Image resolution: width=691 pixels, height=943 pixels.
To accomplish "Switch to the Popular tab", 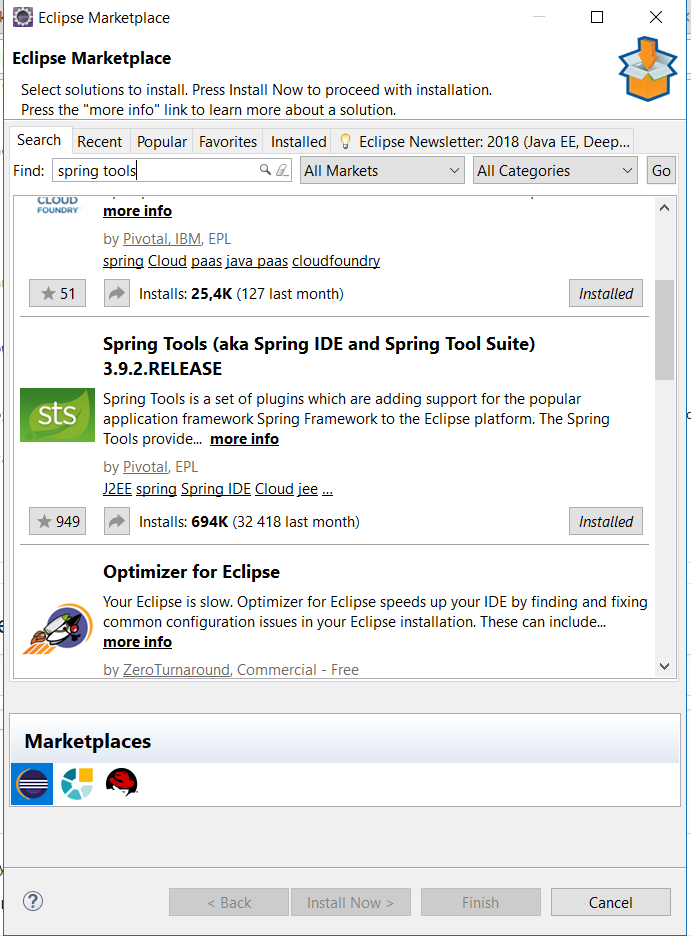I will point(162,142).
